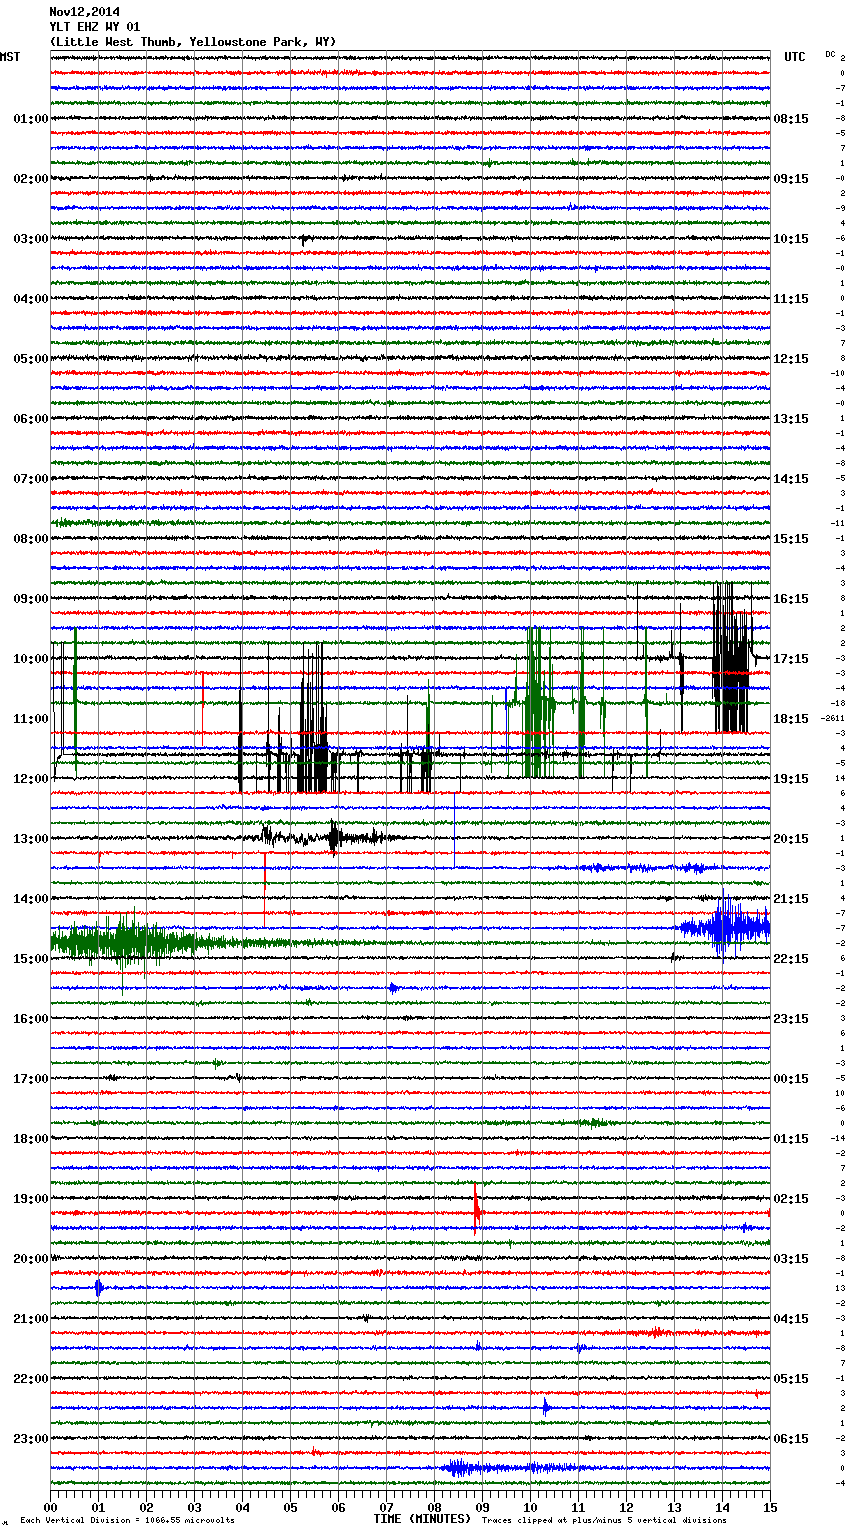Select the 05 minute axis tick label
The height and width of the screenshot is (1534, 850).
click(291, 1508)
